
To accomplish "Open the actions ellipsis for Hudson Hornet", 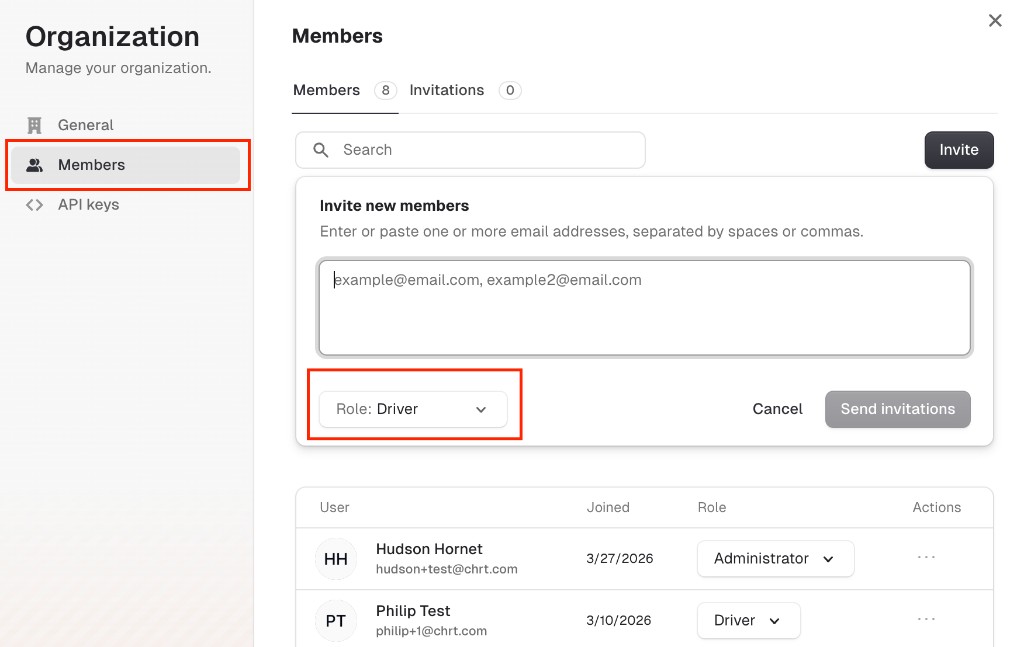I will (x=926, y=558).
